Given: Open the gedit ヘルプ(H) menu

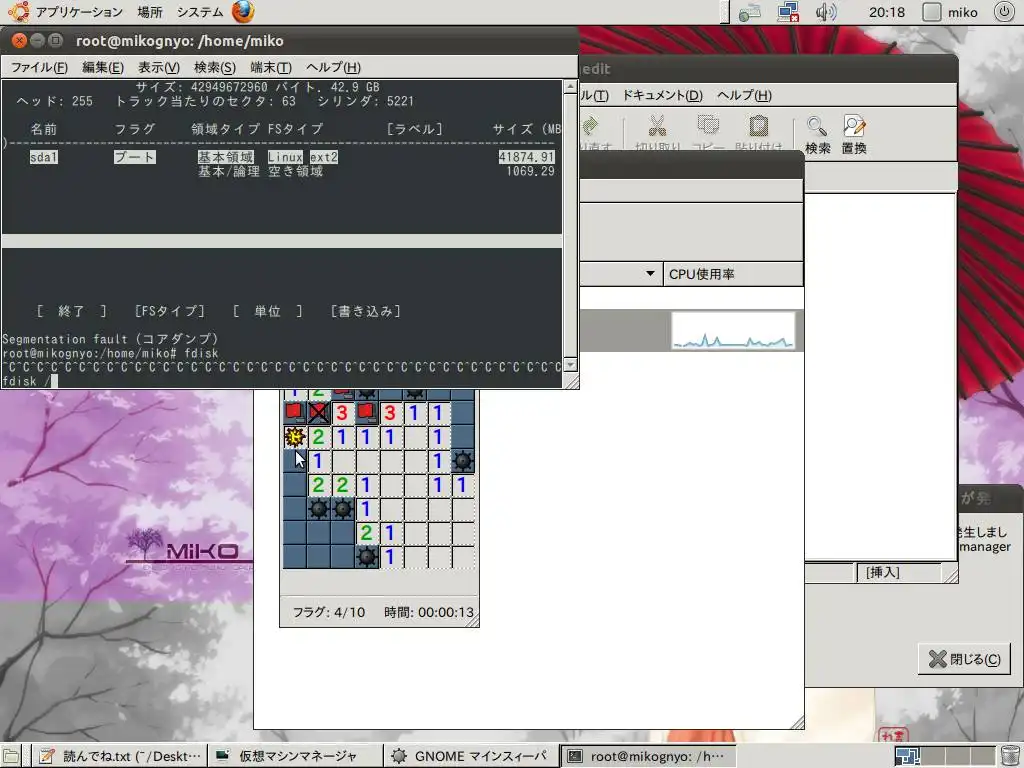Looking at the screenshot, I should [x=744, y=95].
